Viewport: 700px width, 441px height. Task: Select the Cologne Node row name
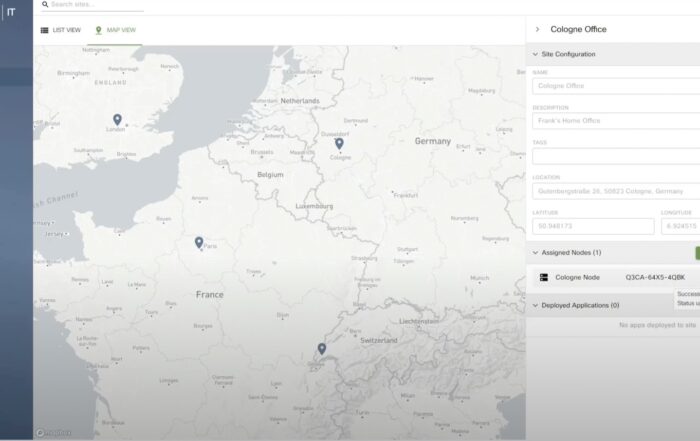[x=577, y=277]
